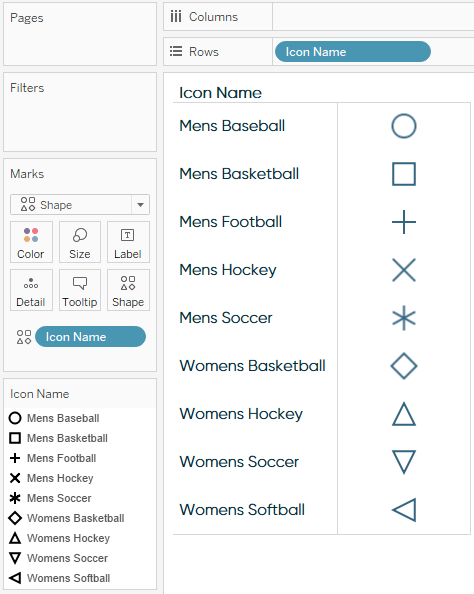Select Icon Name pill on Rows shelf
The height and width of the screenshot is (594, 474).
(x=352, y=52)
